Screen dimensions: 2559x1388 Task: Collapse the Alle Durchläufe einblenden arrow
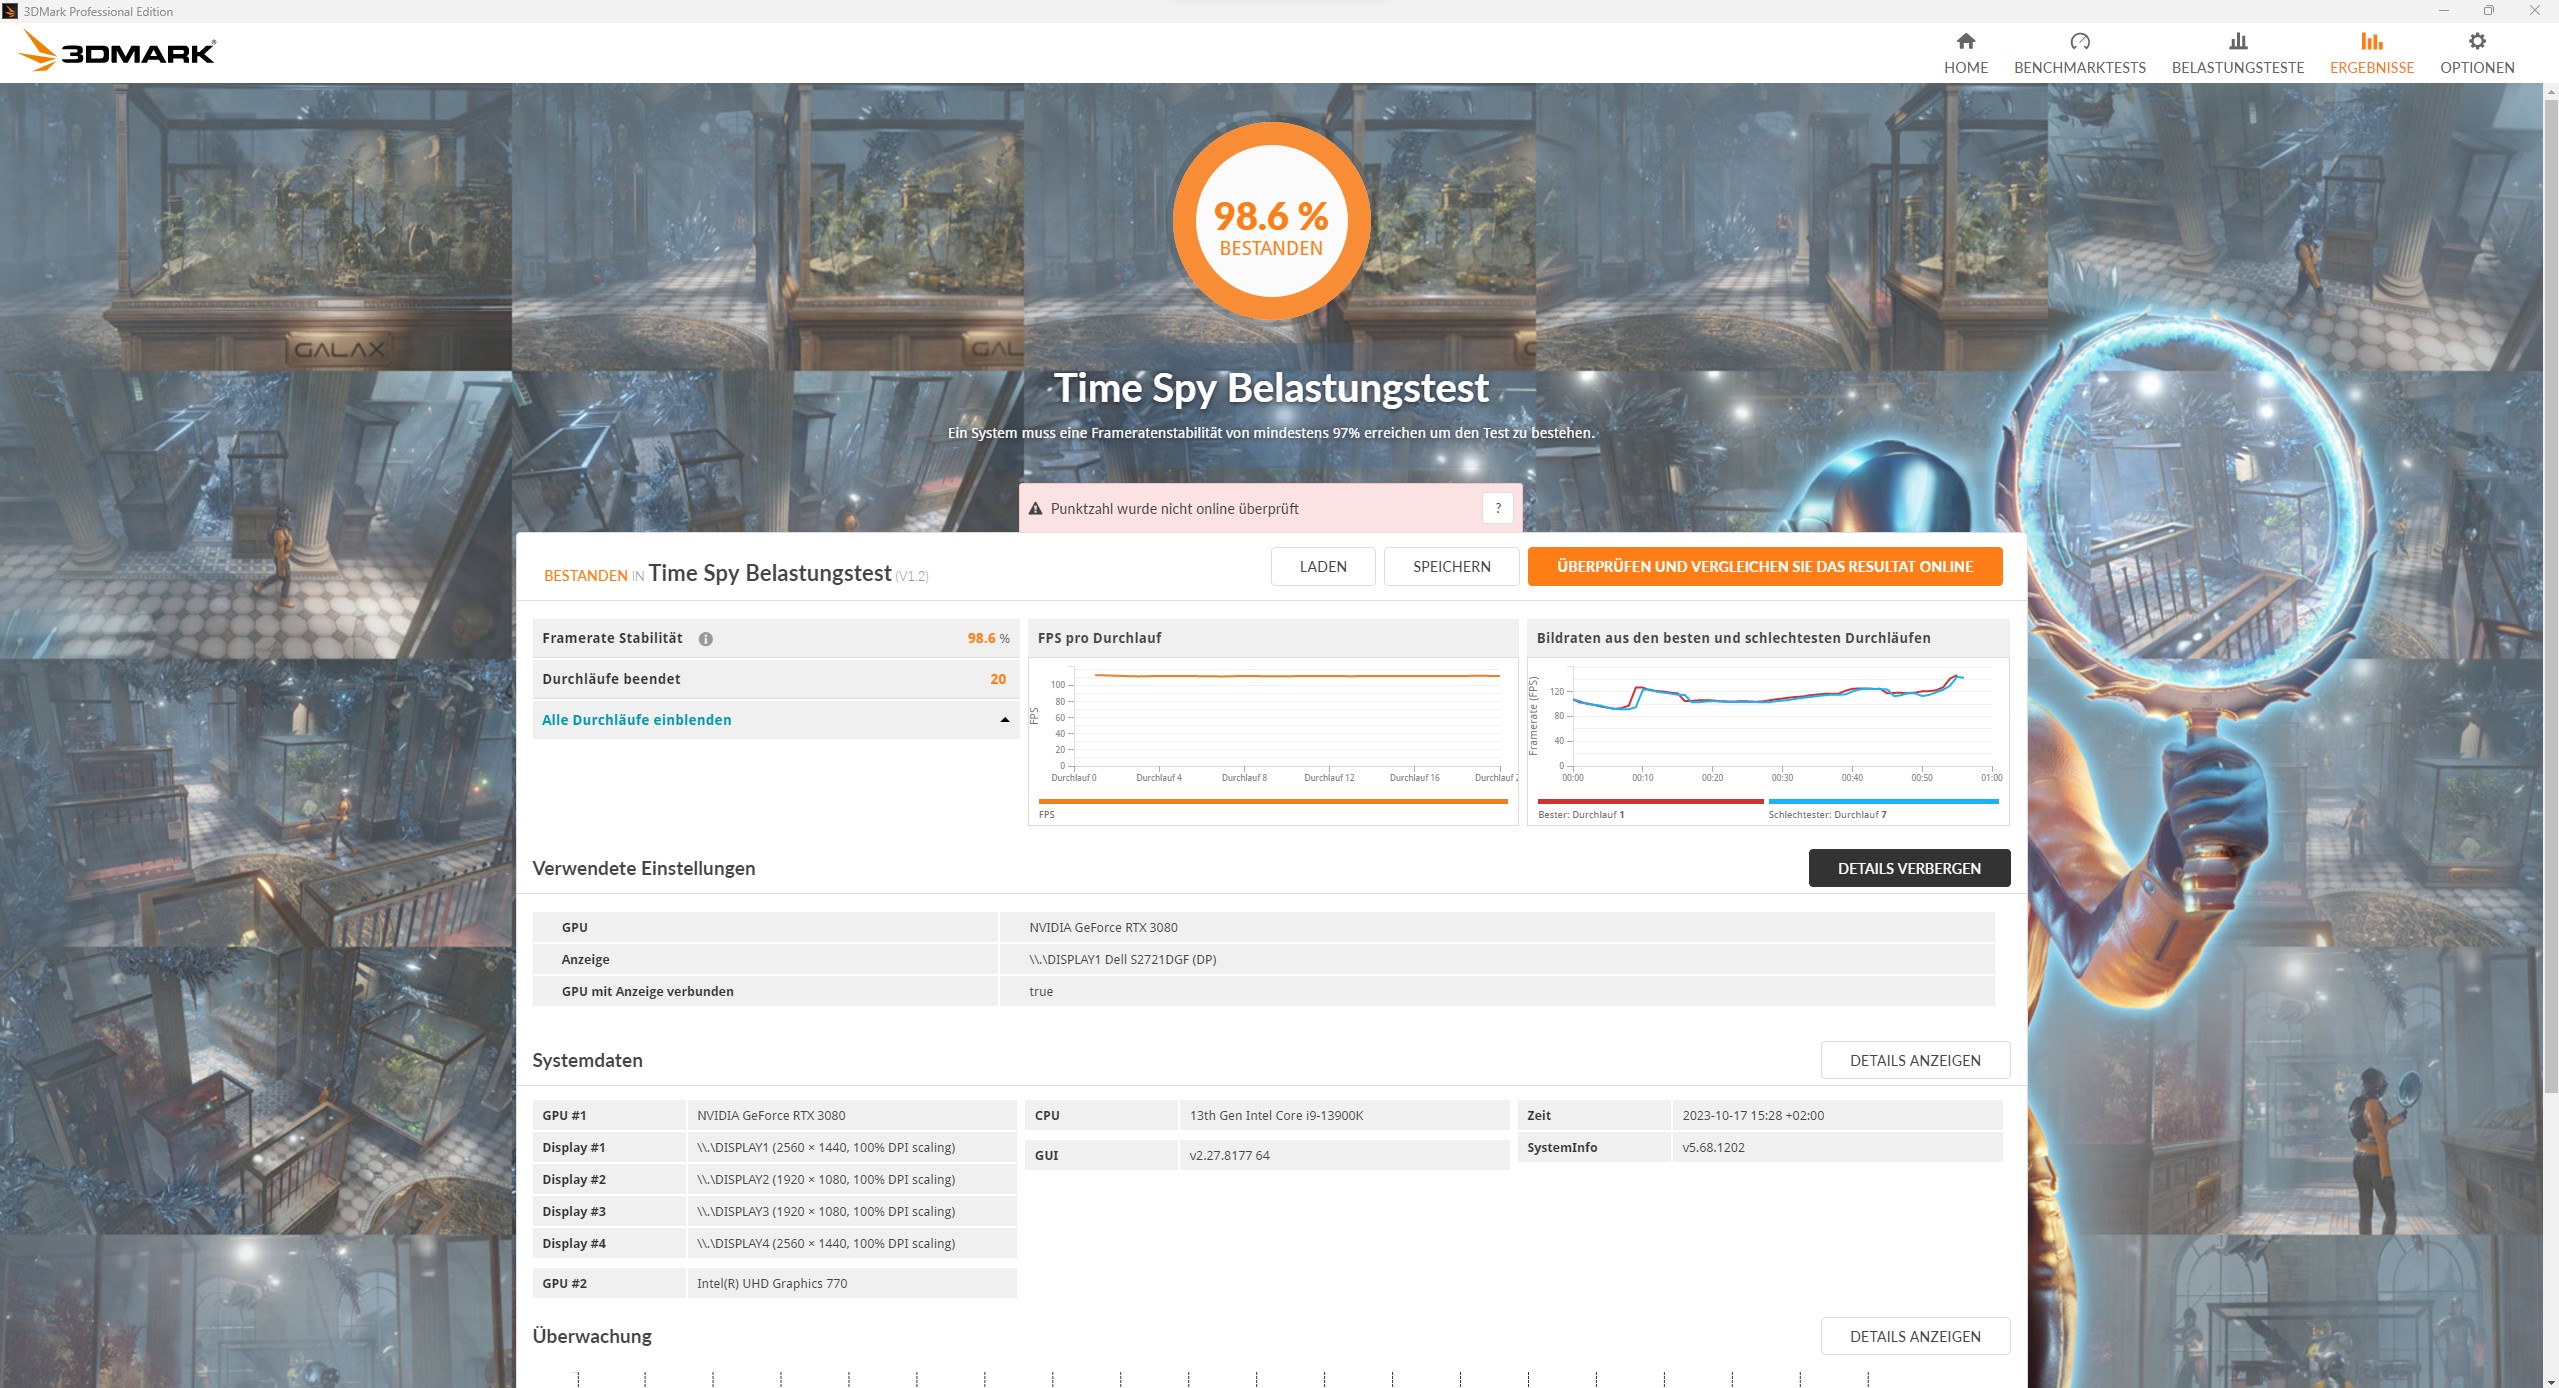pyautogui.click(x=1004, y=720)
